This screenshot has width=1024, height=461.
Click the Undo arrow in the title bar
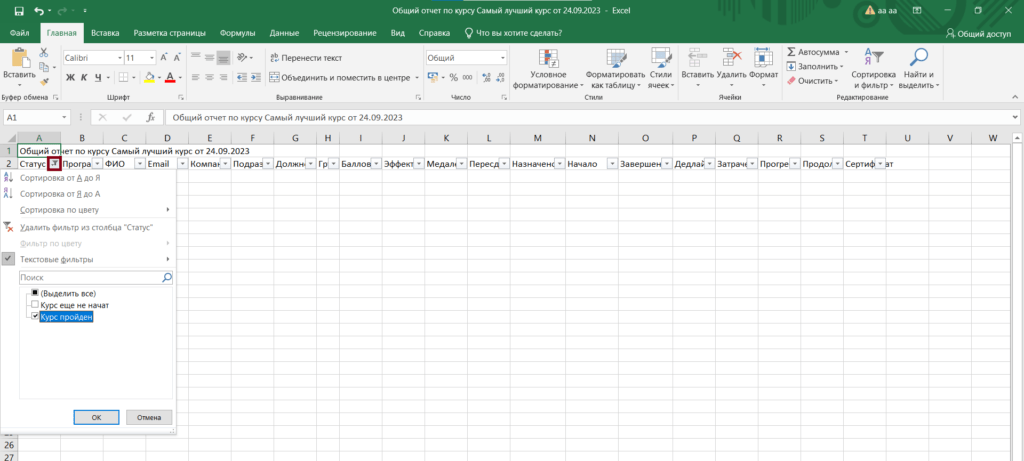(39, 11)
